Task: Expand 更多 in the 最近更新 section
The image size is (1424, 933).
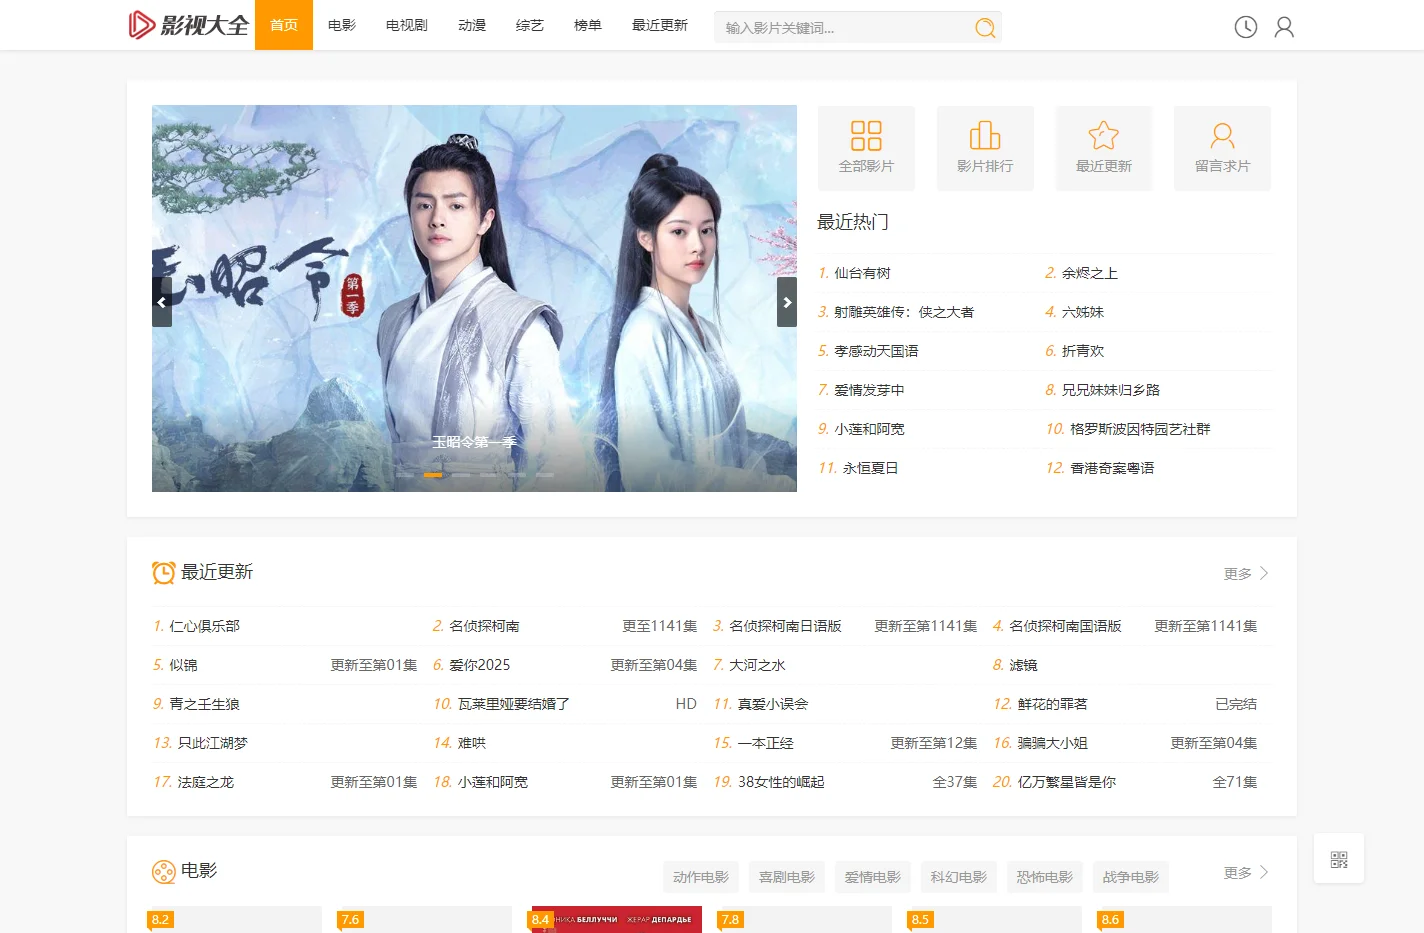Action: pyautogui.click(x=1246, y=573)
